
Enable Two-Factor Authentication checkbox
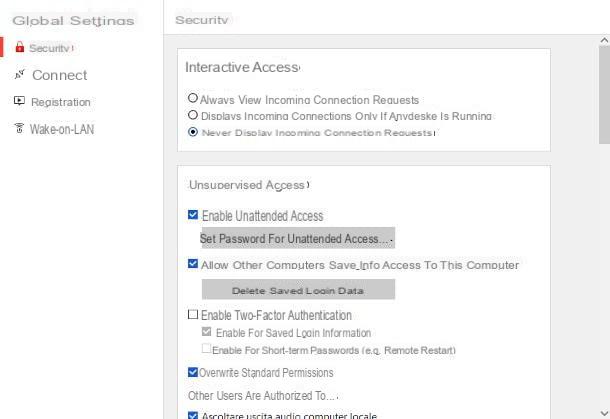coord(193,314)
